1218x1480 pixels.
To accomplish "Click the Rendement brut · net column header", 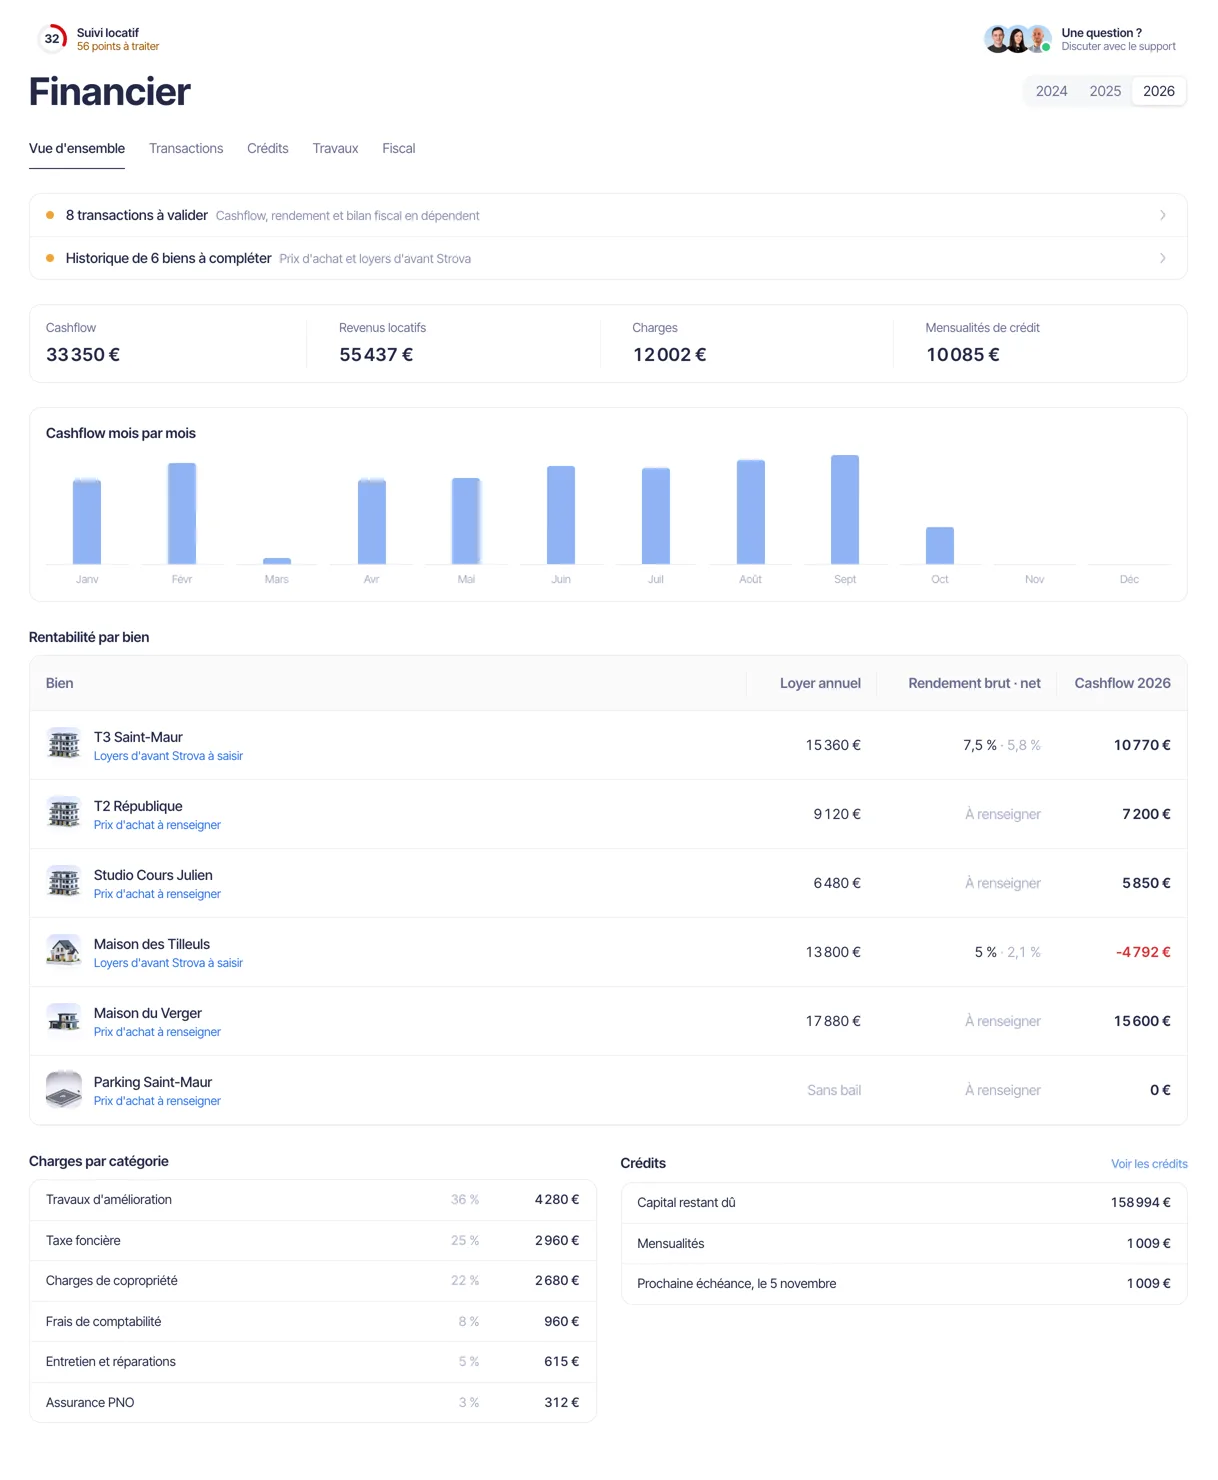I will click(974, 683).
